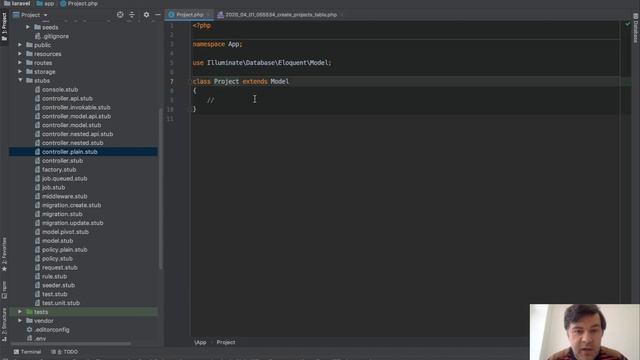Open policy.stub file
640x360 pixels.
pyautogui.click(x=57, y=259)
